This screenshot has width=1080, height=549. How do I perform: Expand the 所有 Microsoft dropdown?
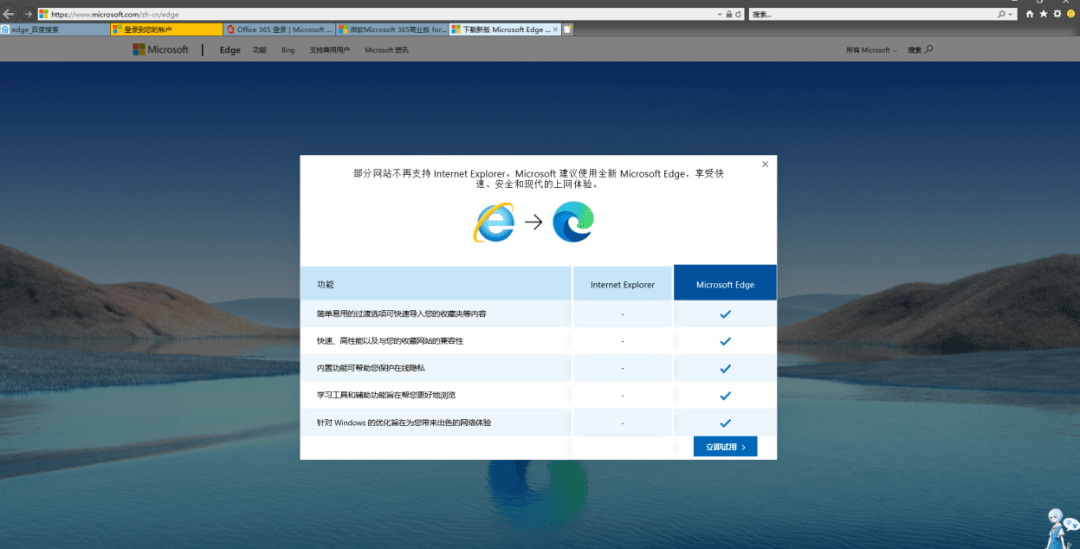click(871, 50)
